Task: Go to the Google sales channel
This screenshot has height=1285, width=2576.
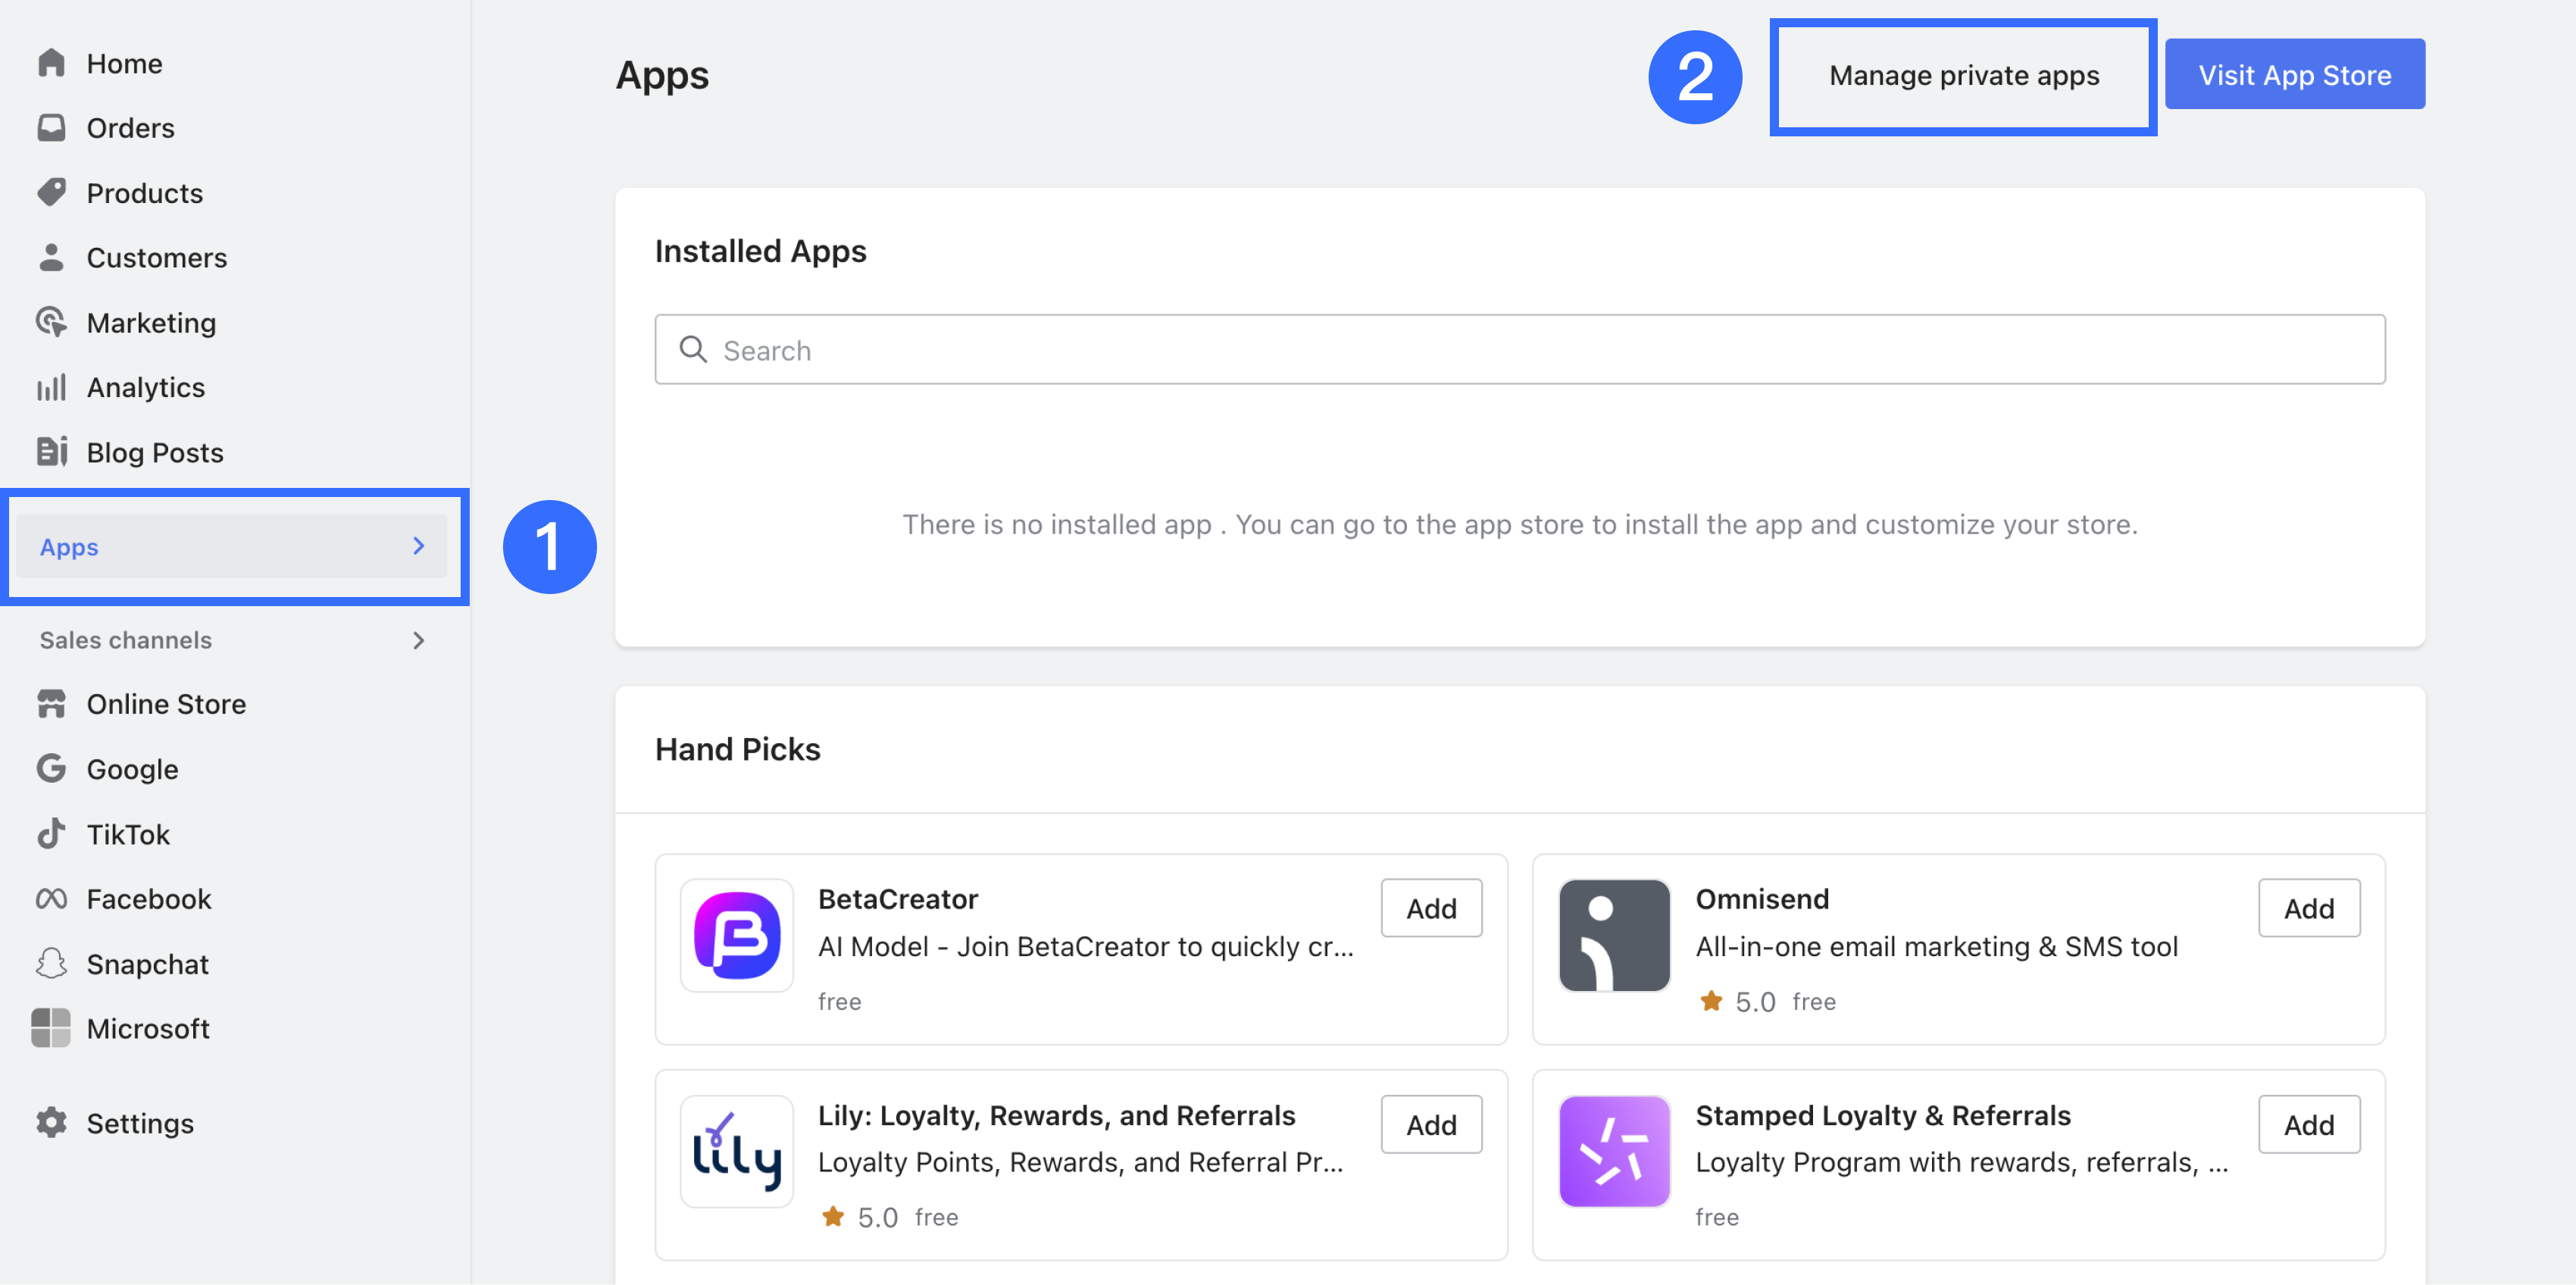Action: pos(132,769)
